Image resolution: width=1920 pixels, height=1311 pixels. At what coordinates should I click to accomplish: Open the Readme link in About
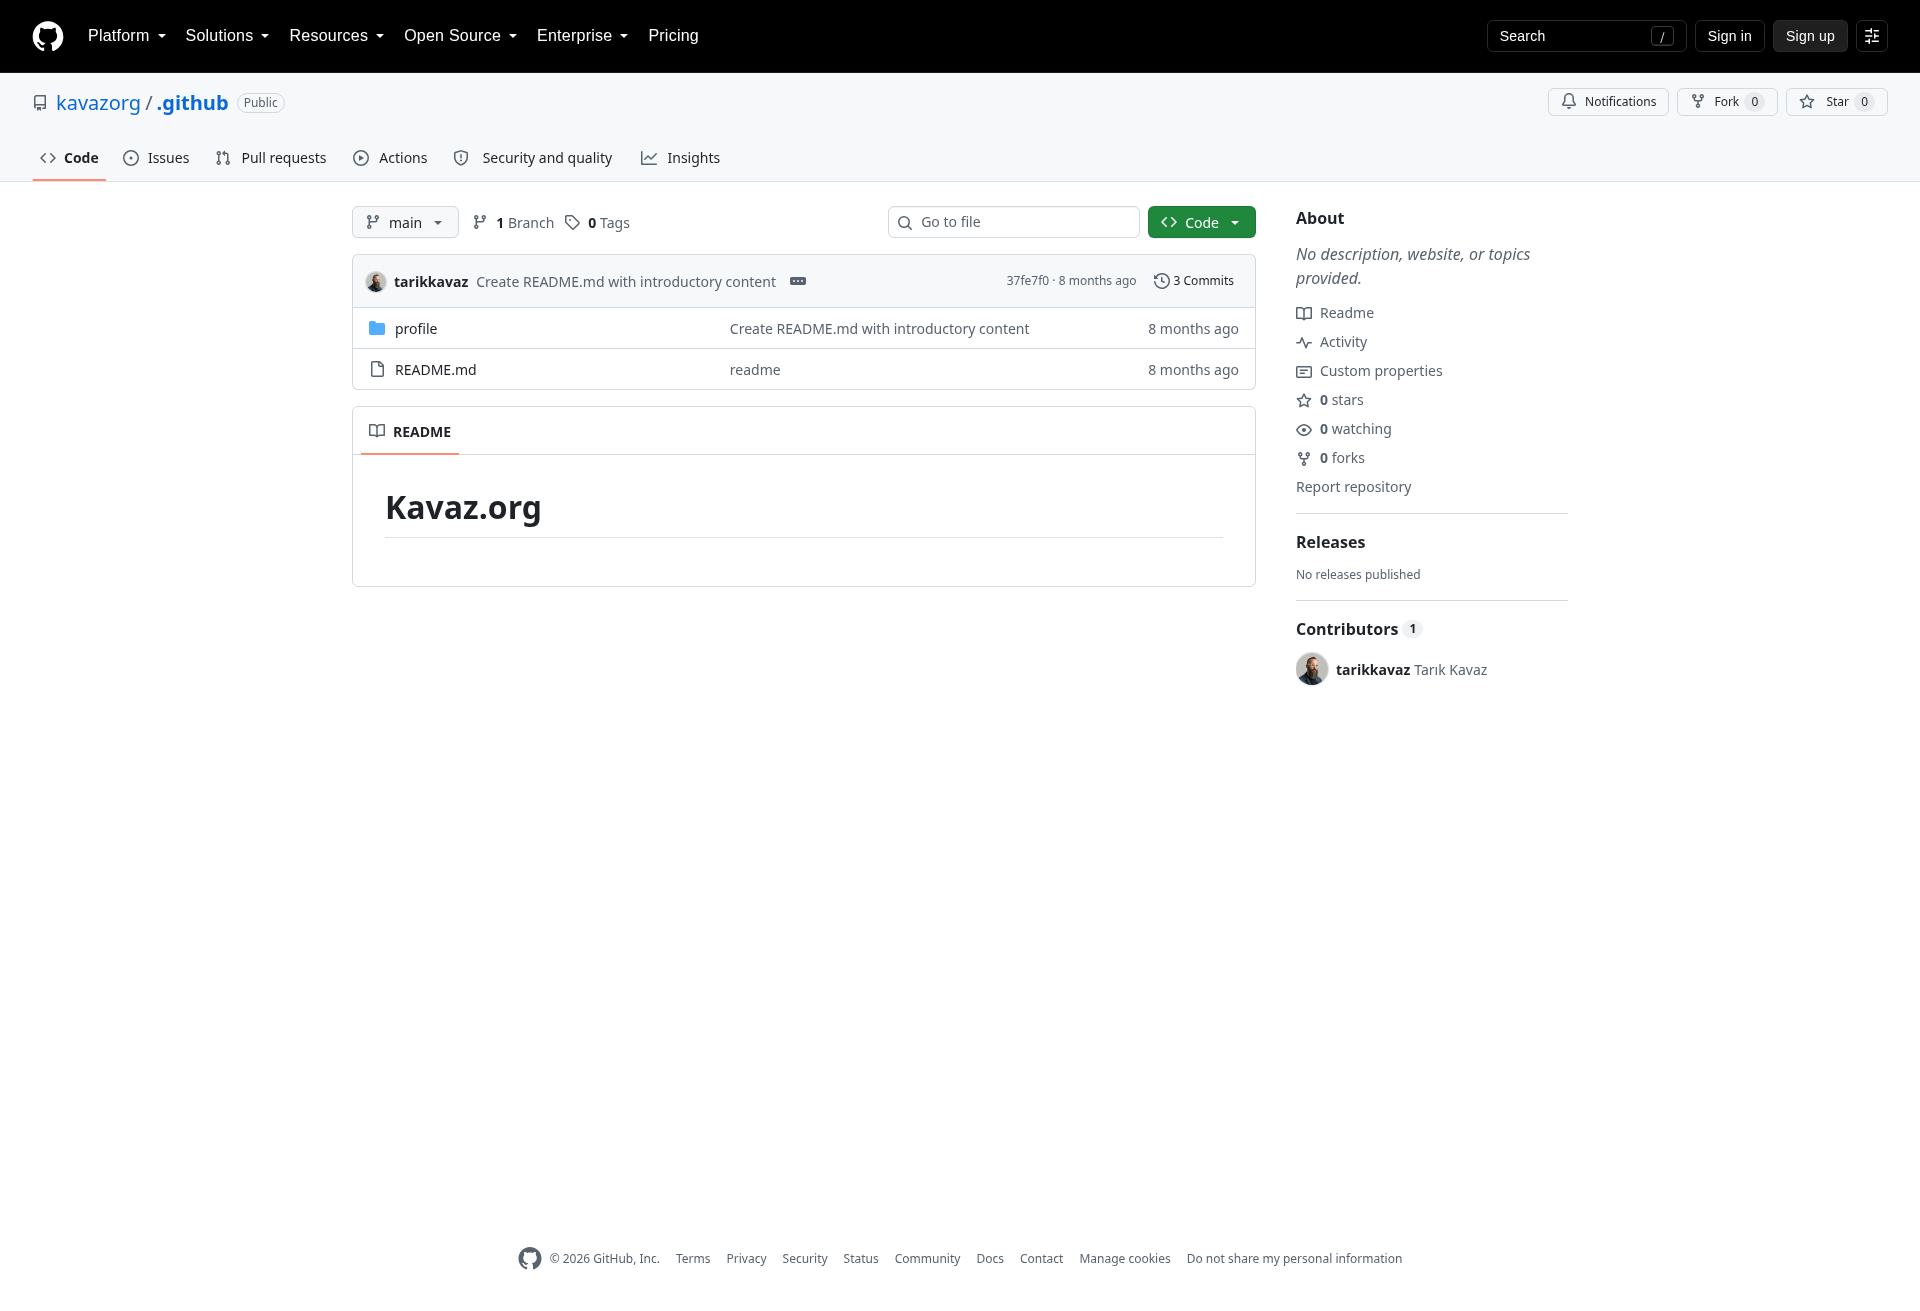(x=1335, y=313)
